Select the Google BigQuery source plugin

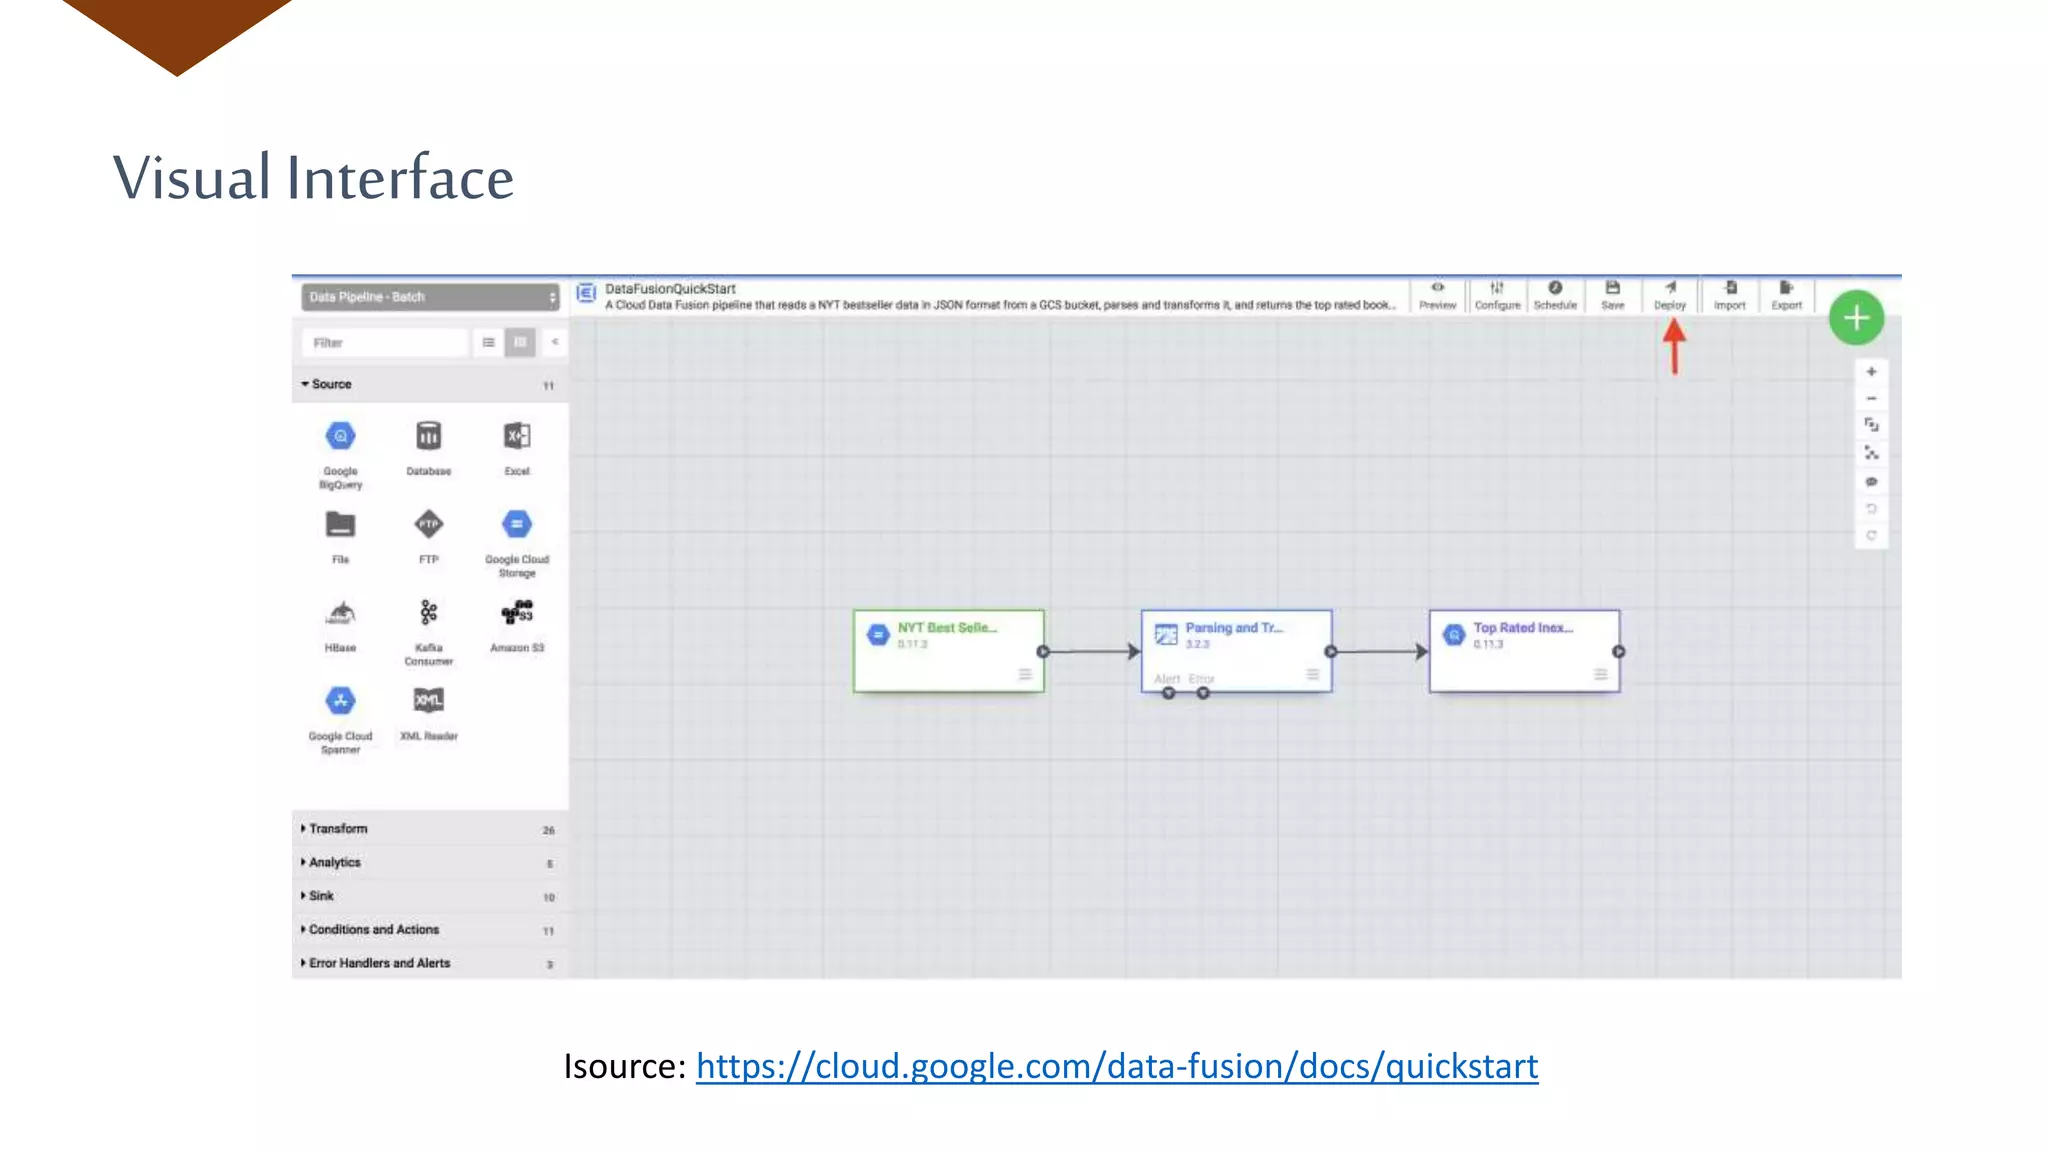(340, 437)
